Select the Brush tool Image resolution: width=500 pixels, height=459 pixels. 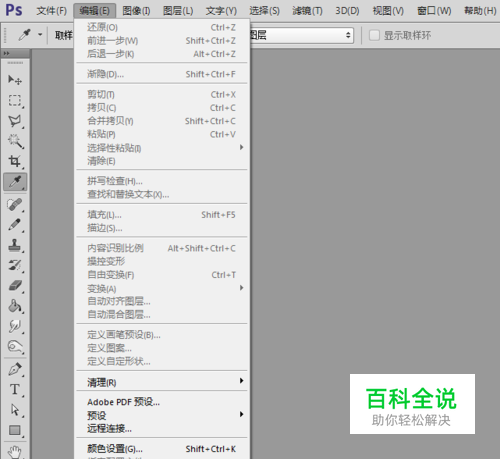tap(15, 225)
